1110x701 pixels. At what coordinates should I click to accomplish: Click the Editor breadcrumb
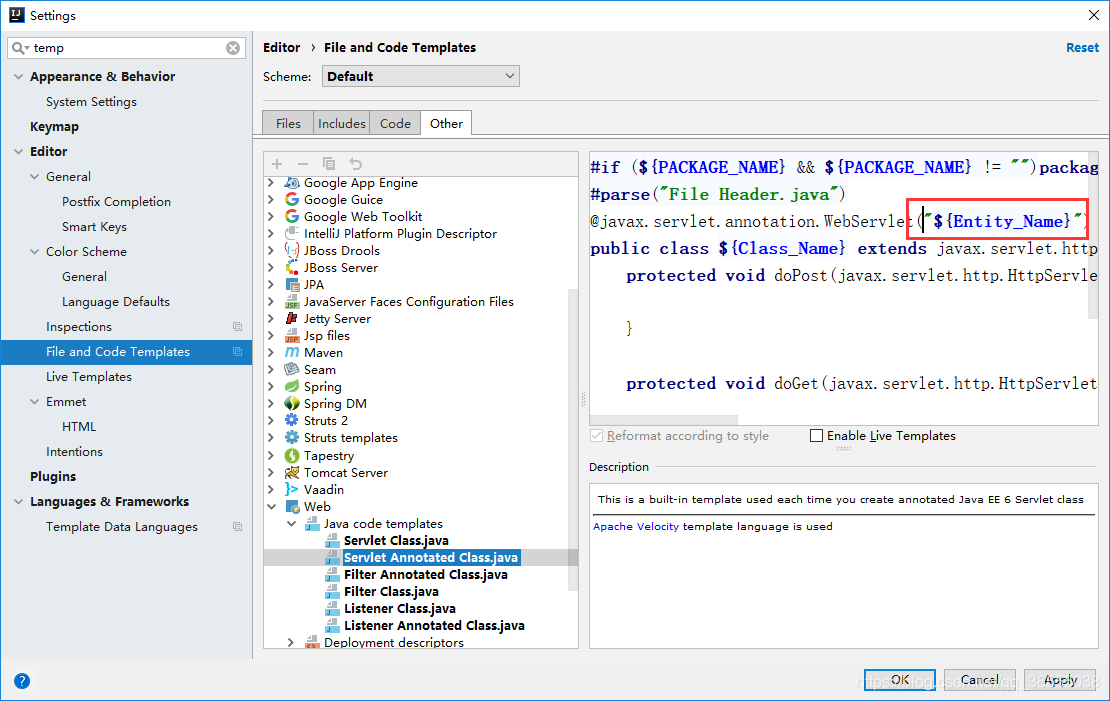pyautogui.click(x=282, y=47)
